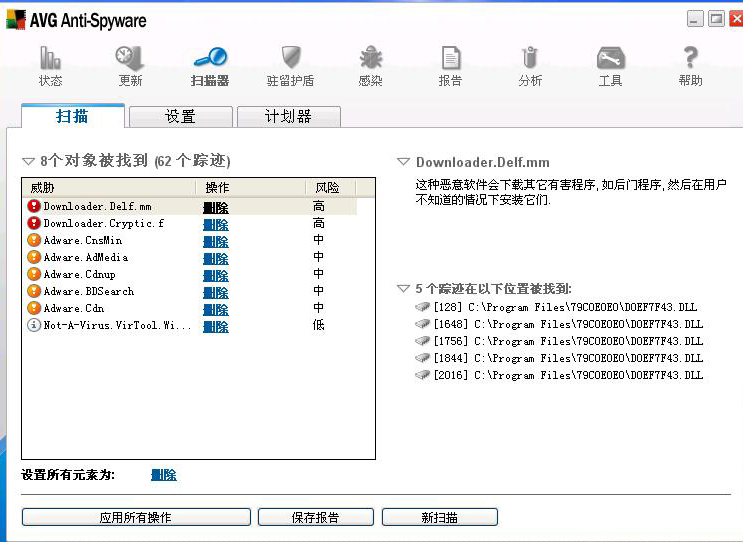Click trace path text for [2016] D0EF7F43.DLL
This screenshot has width=743, height=542.
click(568, 375)
